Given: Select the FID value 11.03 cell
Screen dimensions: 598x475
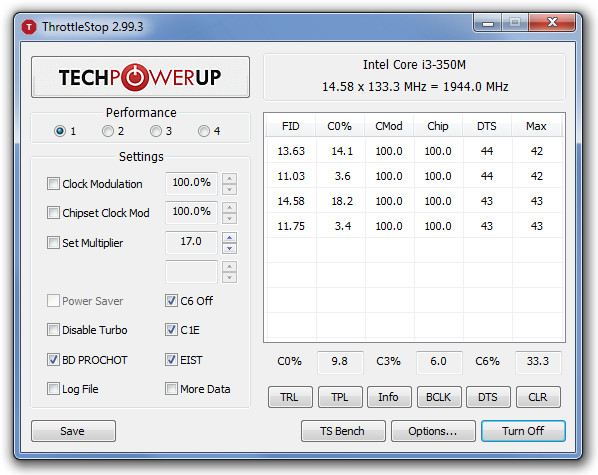Looking at the screenshot, I should (x=291, y=176).
